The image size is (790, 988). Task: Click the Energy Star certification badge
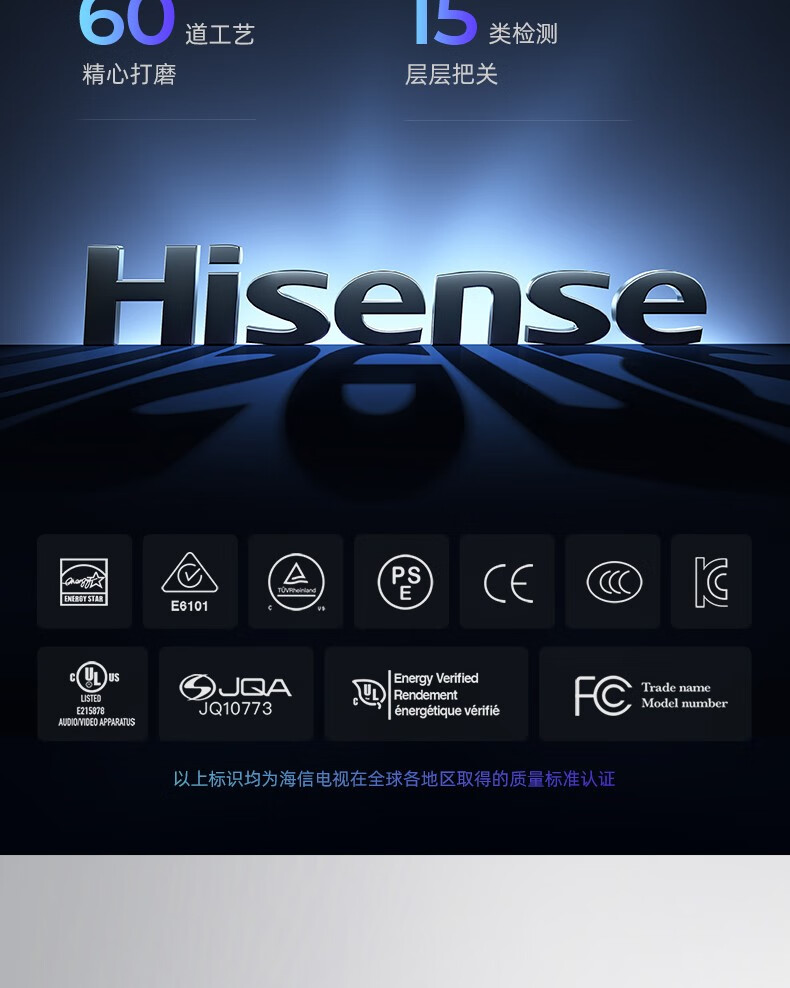84,582
